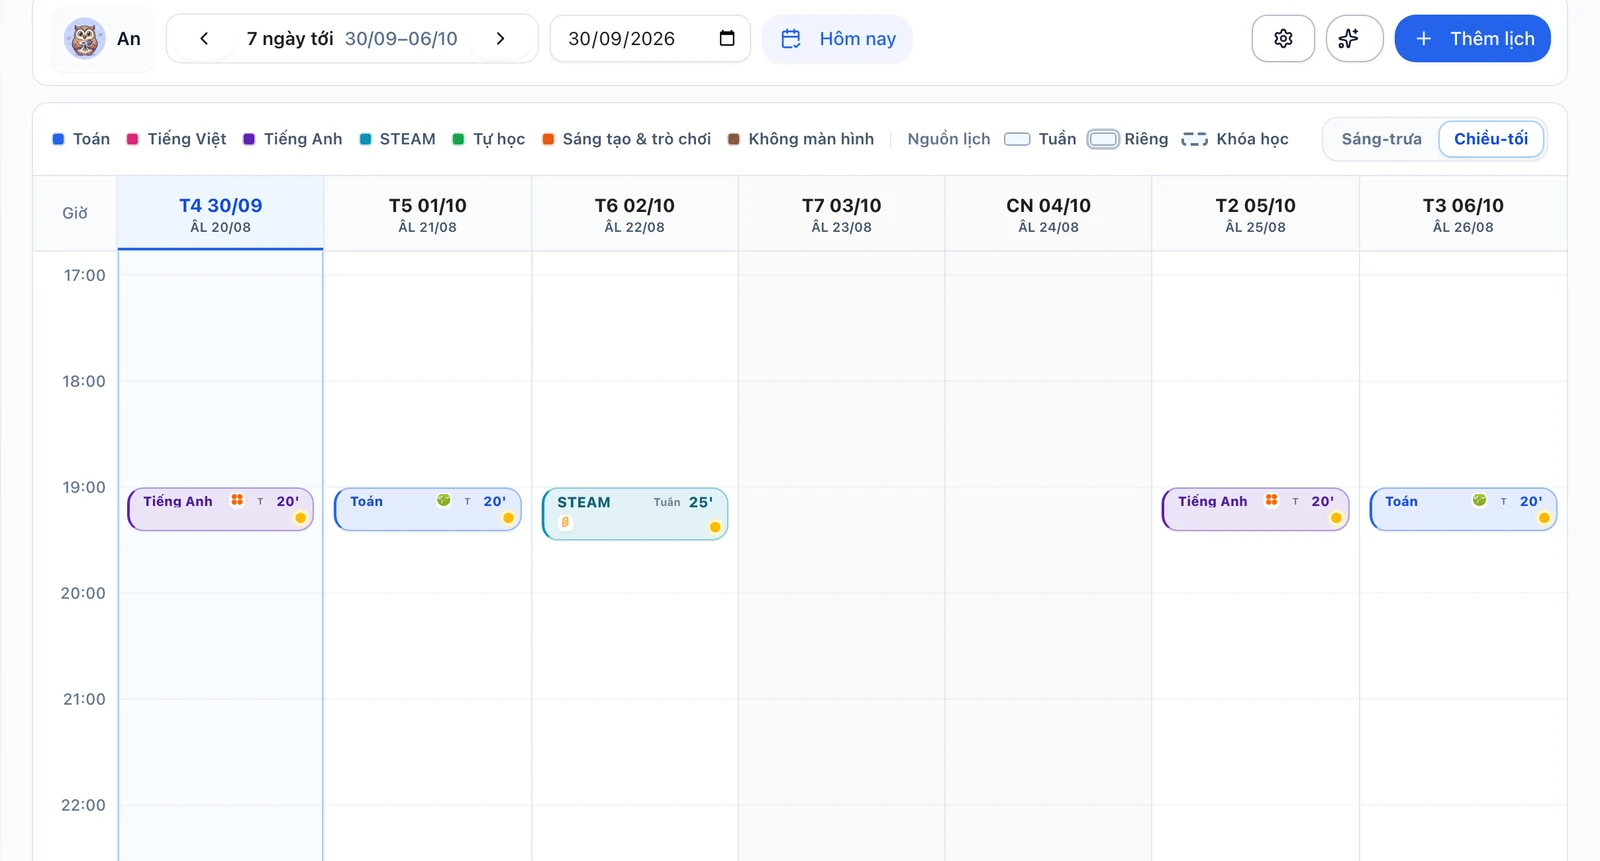Click green ball icon on Tuesday 06/10 Toán

tap(1479, 500)
